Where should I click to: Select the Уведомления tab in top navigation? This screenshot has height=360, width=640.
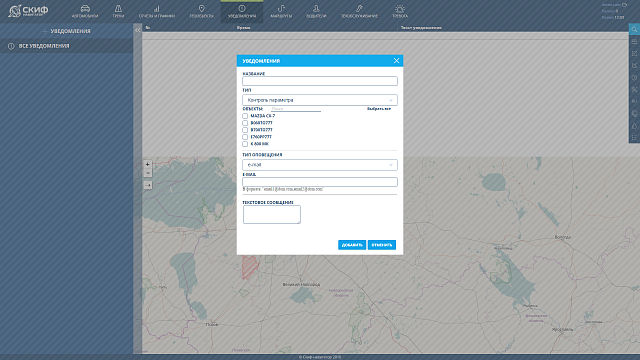[242, 11]
